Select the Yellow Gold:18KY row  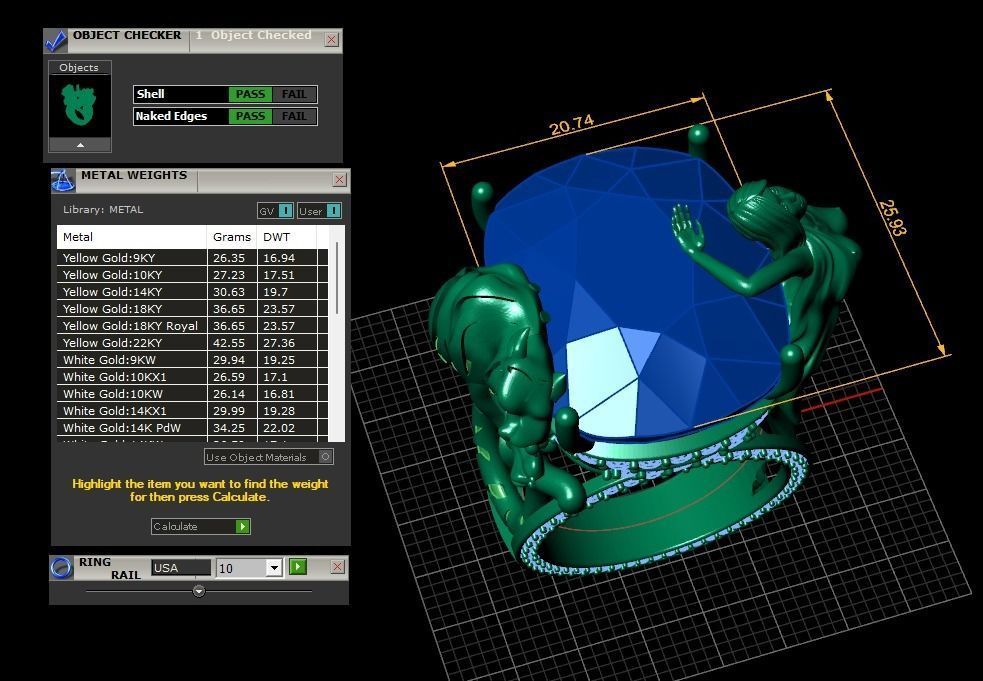tap(192, 309)
